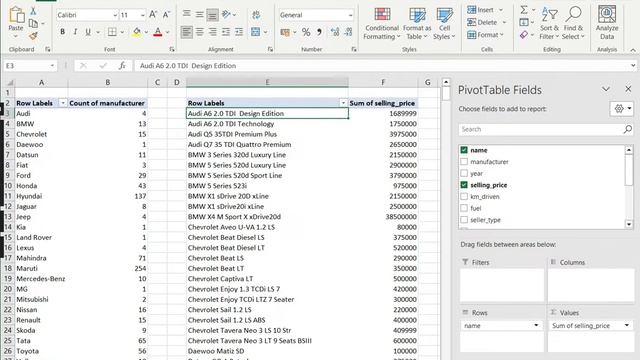
Task: Open Conditional Formatting menu
Action: tap(382, 24)
